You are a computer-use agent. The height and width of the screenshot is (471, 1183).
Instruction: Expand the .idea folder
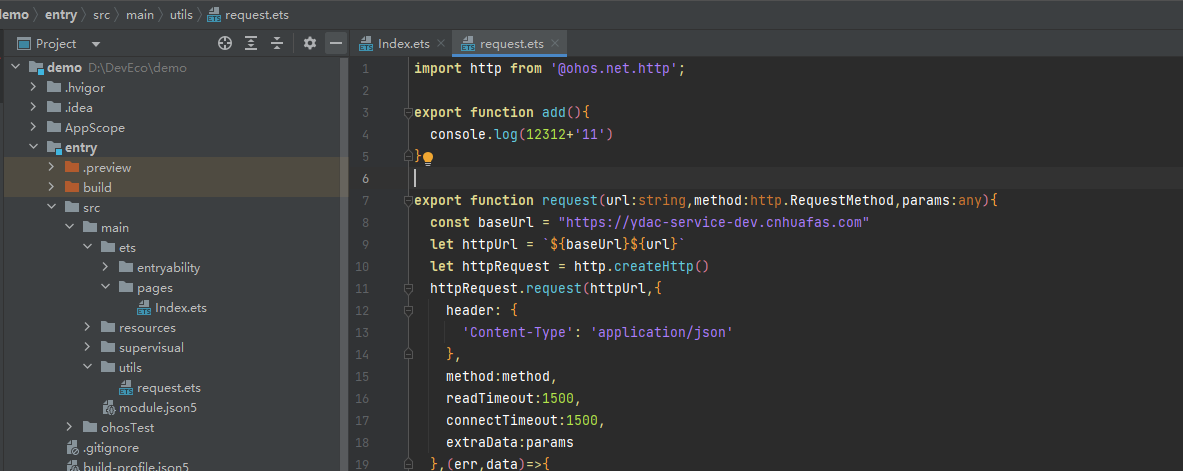coord(33,107)
